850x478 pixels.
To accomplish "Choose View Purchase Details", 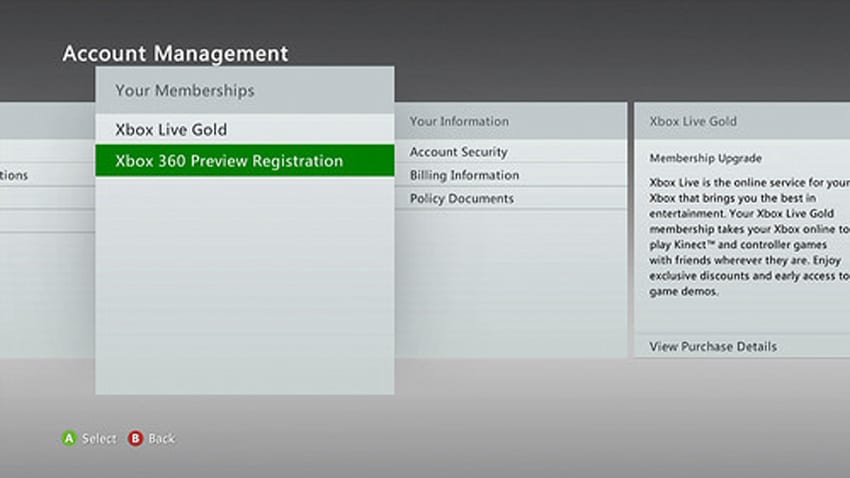I will click(712, 346).
